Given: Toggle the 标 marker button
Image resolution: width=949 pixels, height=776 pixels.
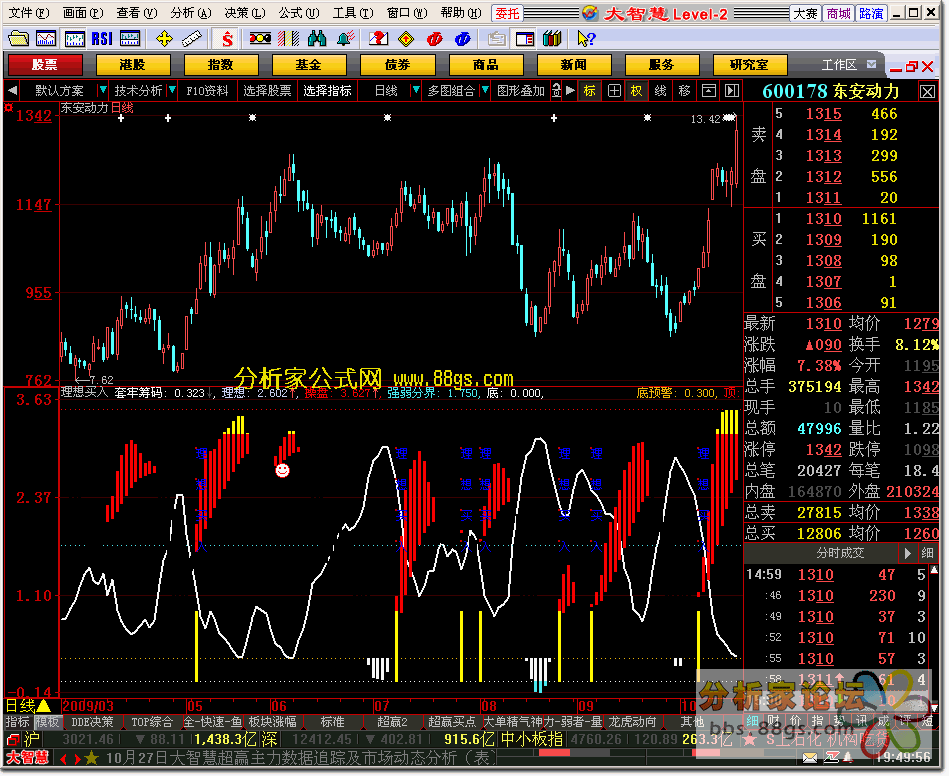Looking at the screenshot, I should [x=589, y=91].
